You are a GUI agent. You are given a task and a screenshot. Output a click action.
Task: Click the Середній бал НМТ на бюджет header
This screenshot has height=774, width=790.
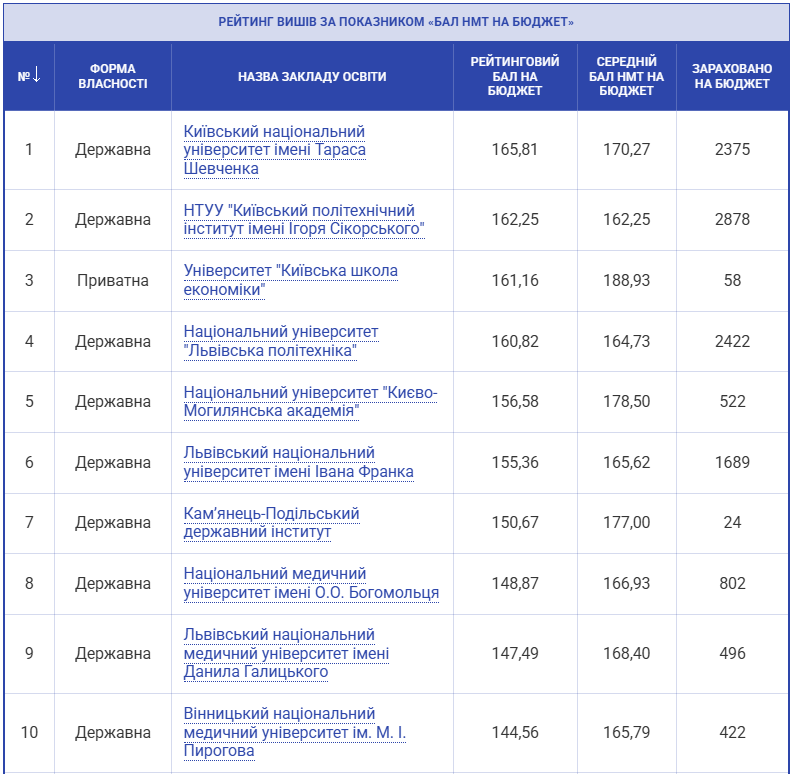626,76
